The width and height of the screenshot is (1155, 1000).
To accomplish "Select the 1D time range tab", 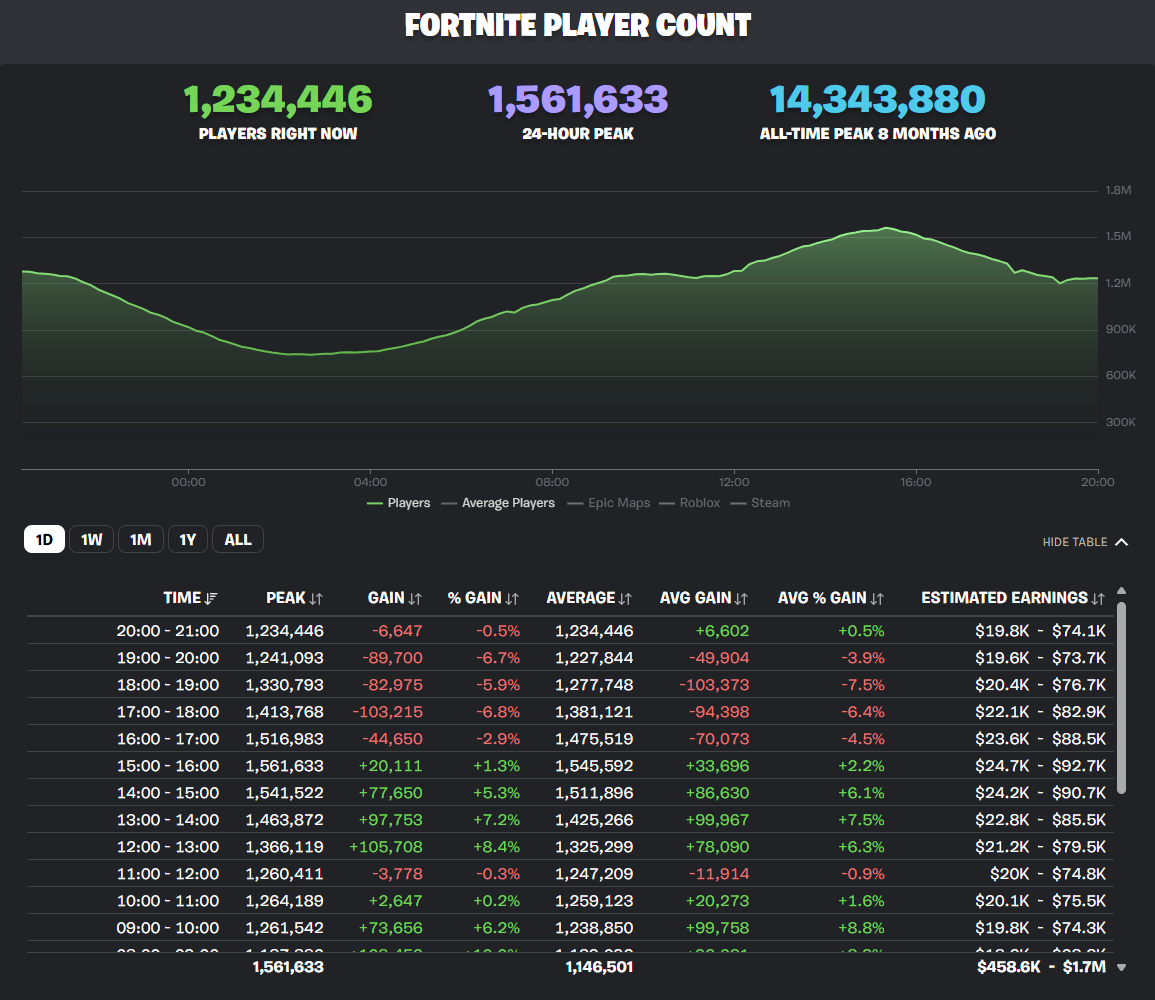I will [x=44, y=540].
